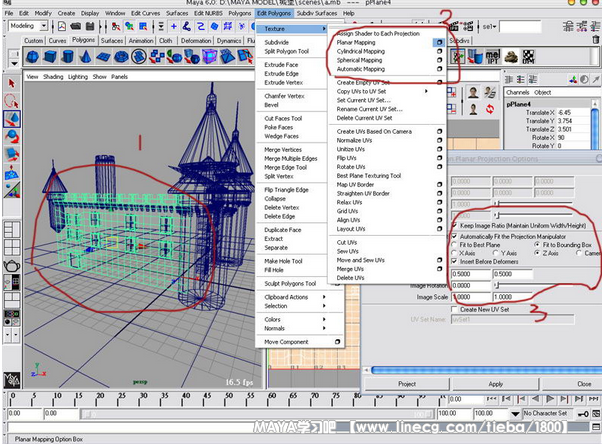
Task: Select Fit to Bounding Box radio button
Action: (537, 245)
